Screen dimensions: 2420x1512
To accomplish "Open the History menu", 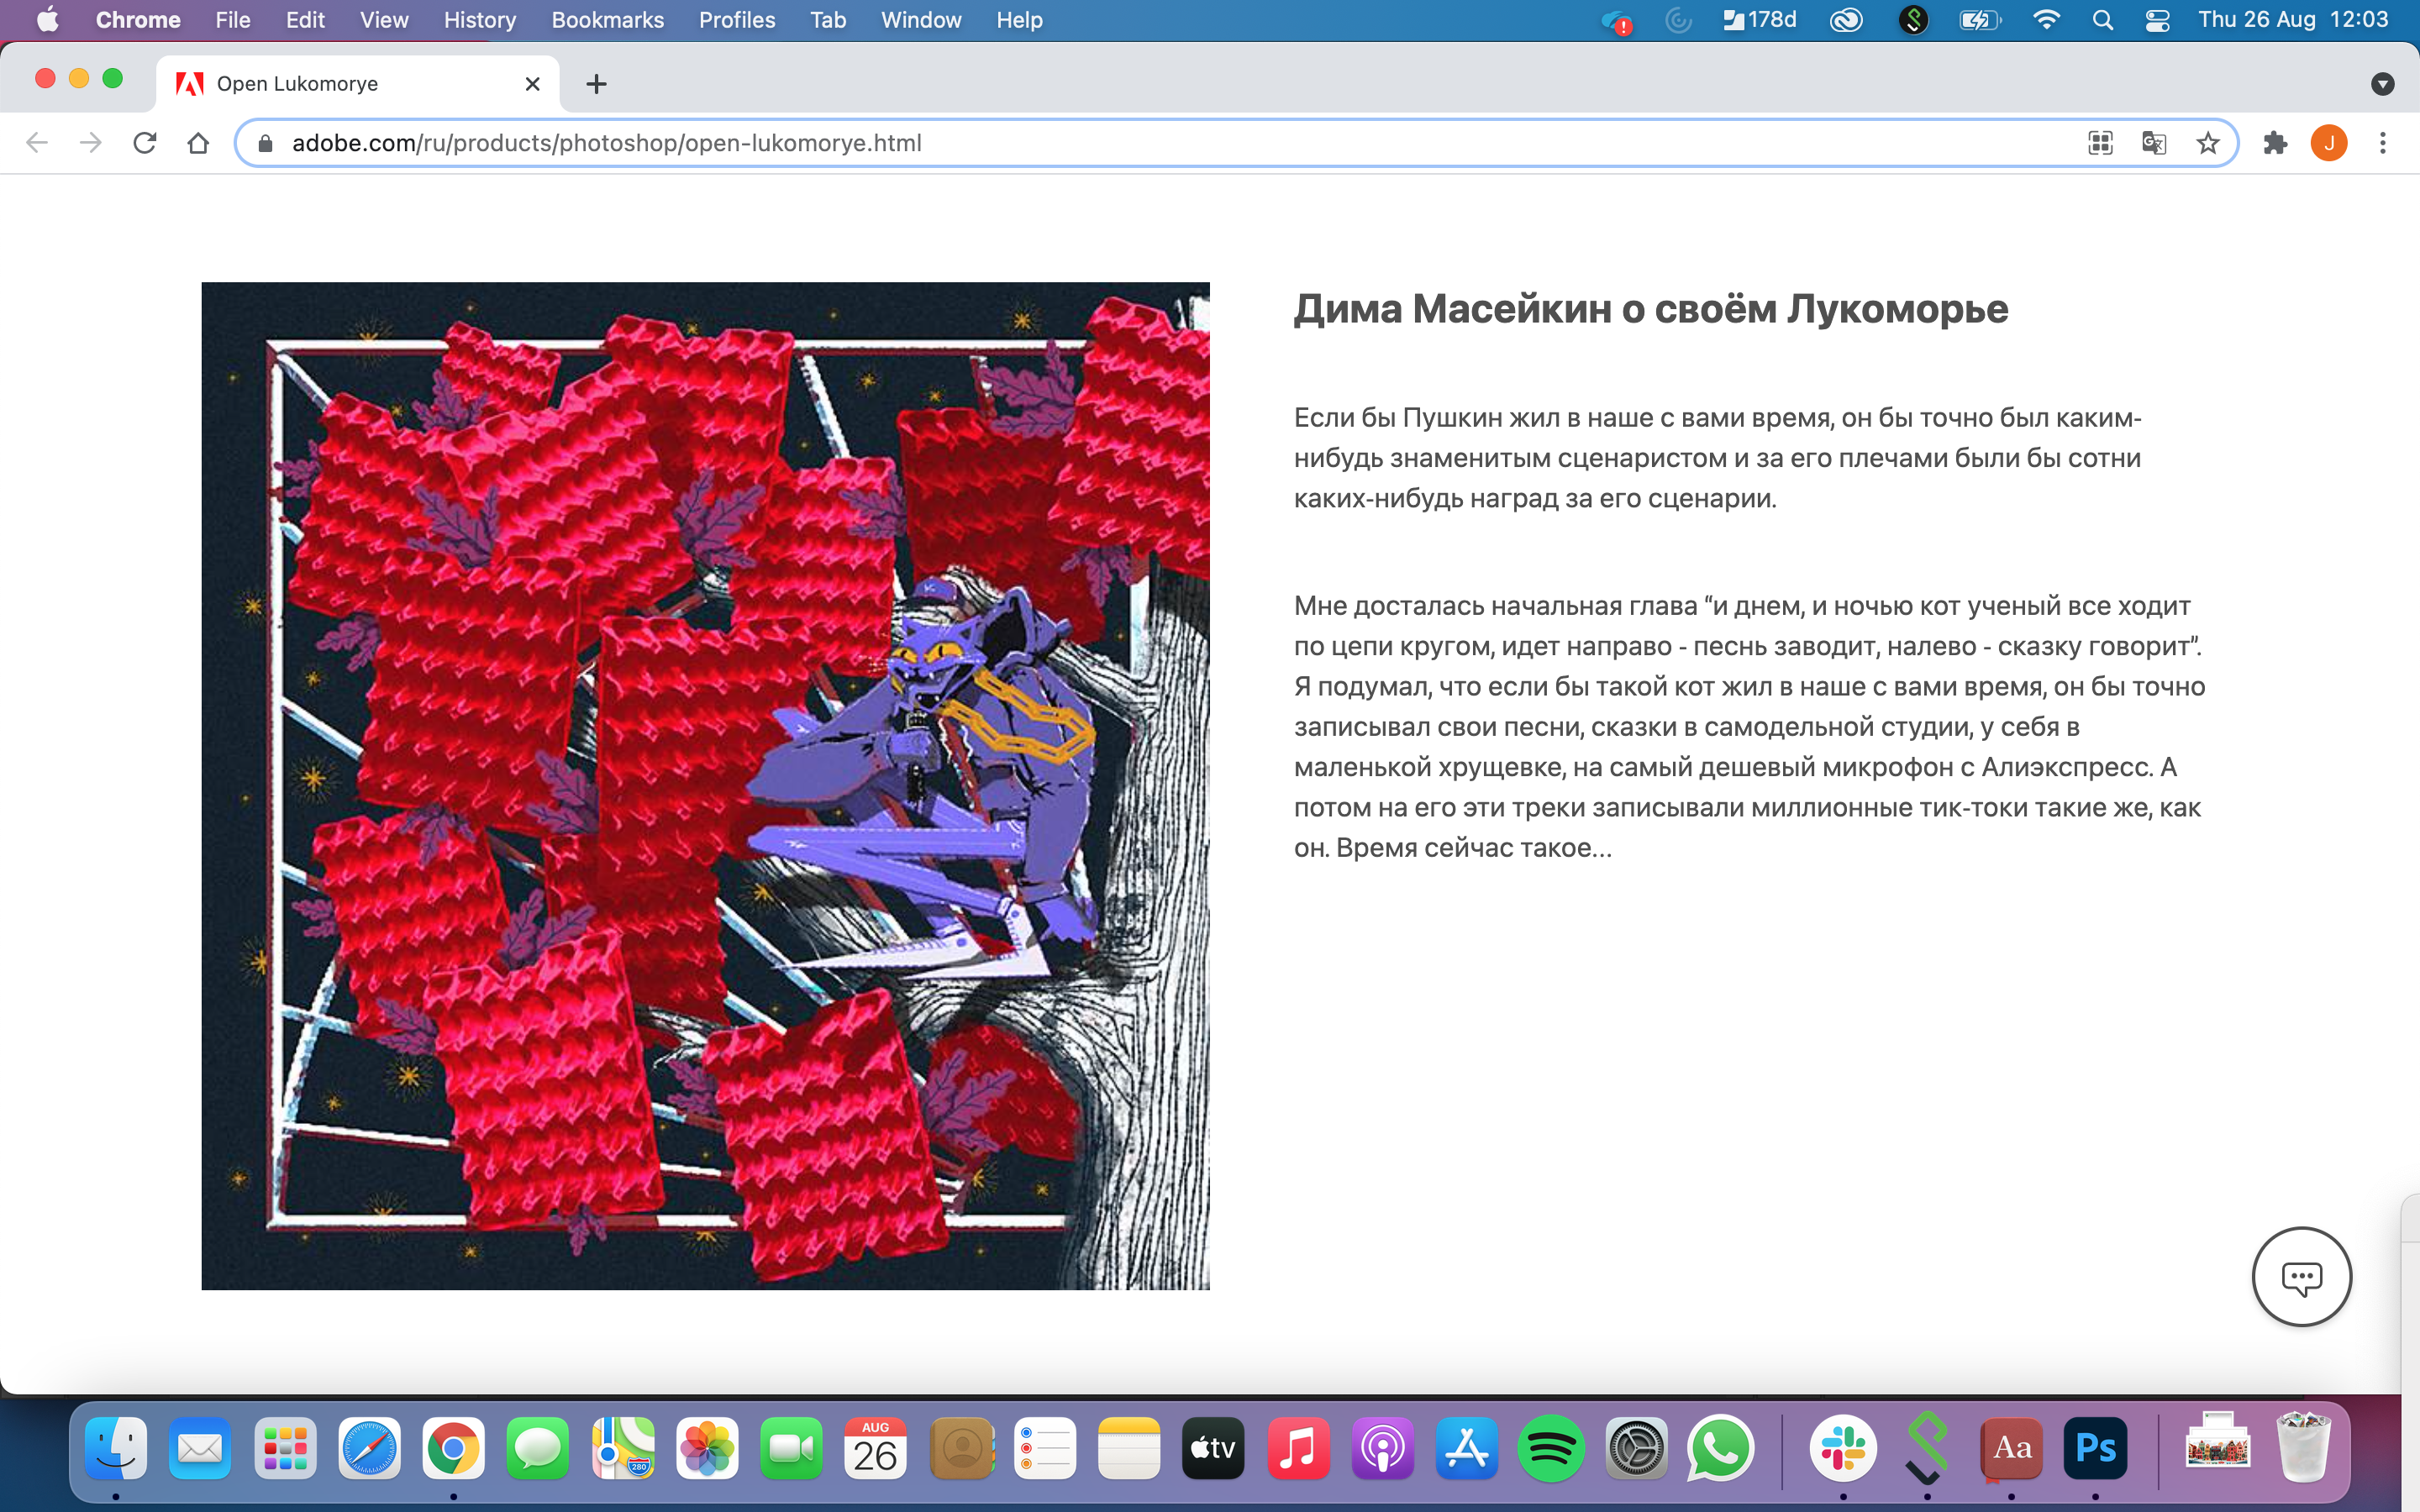I will [x=480, y=20].
